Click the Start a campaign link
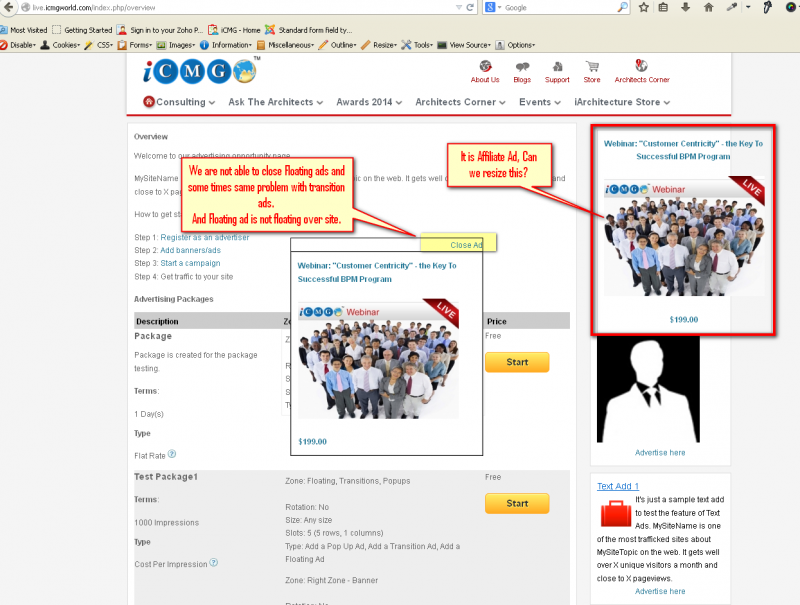Viewport: 800px width, 605px height. 190,263
